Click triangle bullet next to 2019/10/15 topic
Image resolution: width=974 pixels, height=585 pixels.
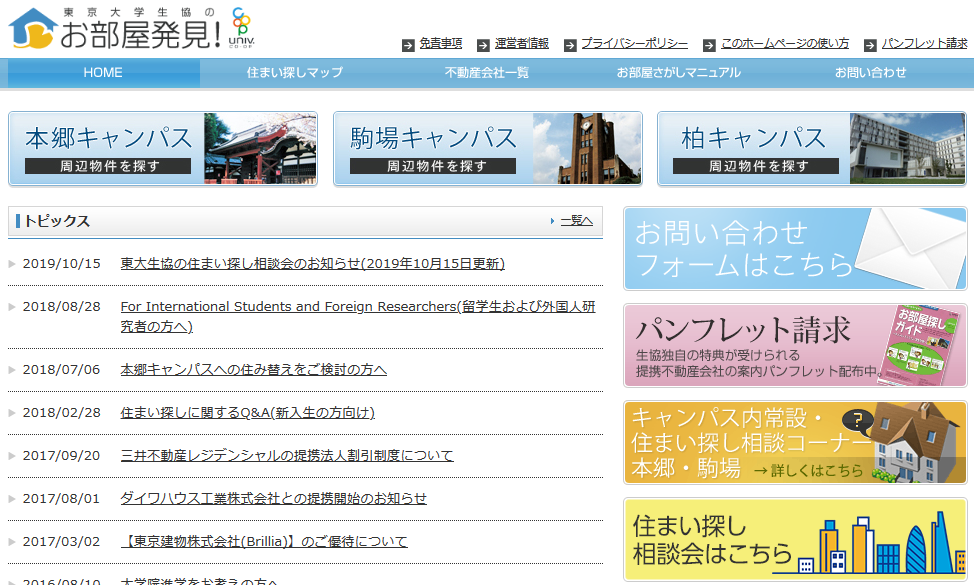point(12,264)
